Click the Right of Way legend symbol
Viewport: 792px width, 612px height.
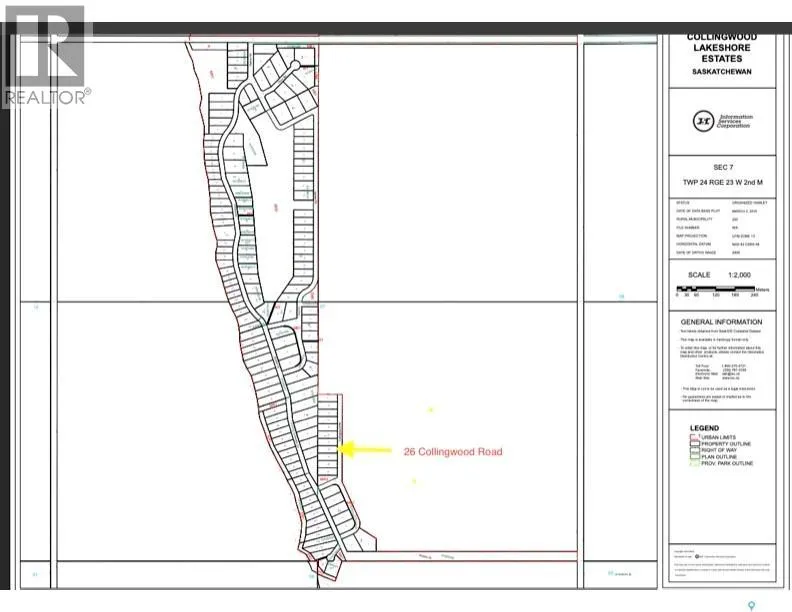pos(695,450)
